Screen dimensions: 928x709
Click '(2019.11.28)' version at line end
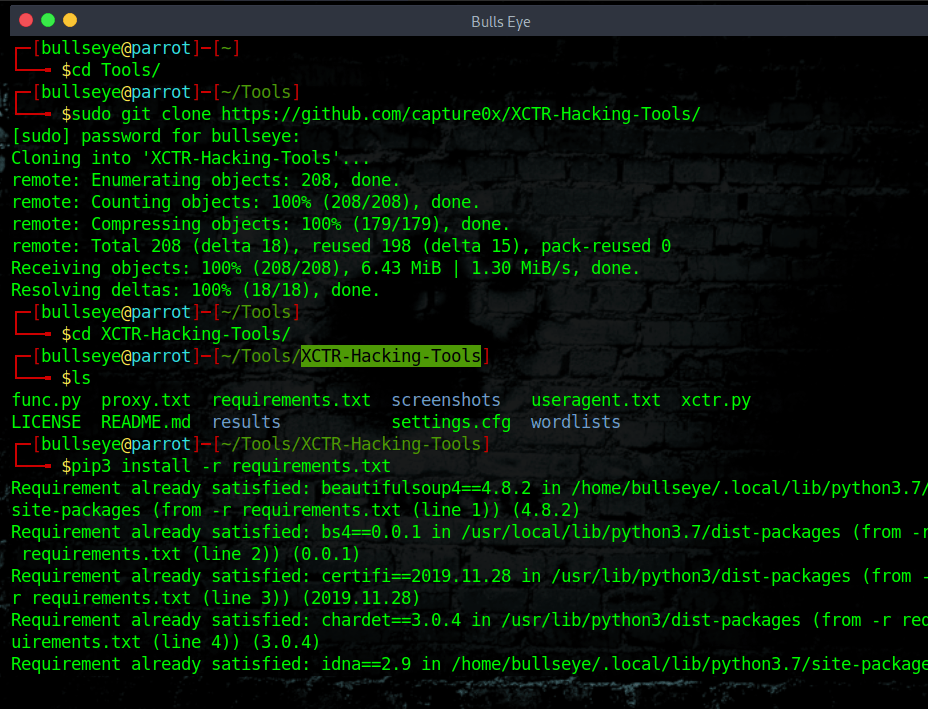click(x=361, y=598)
